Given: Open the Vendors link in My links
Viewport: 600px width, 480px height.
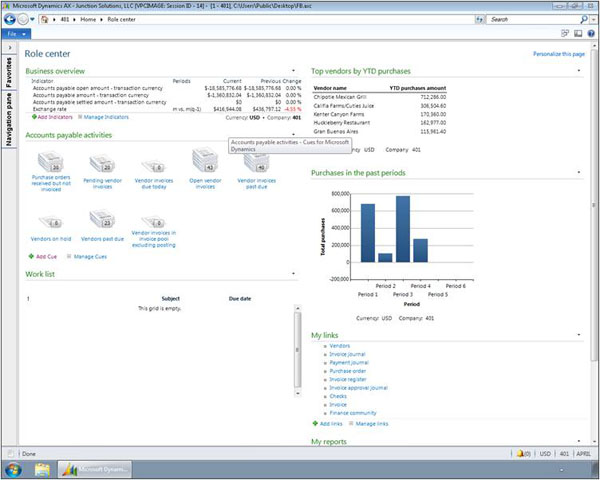Looking at the screenshot, I should point(340,346).
